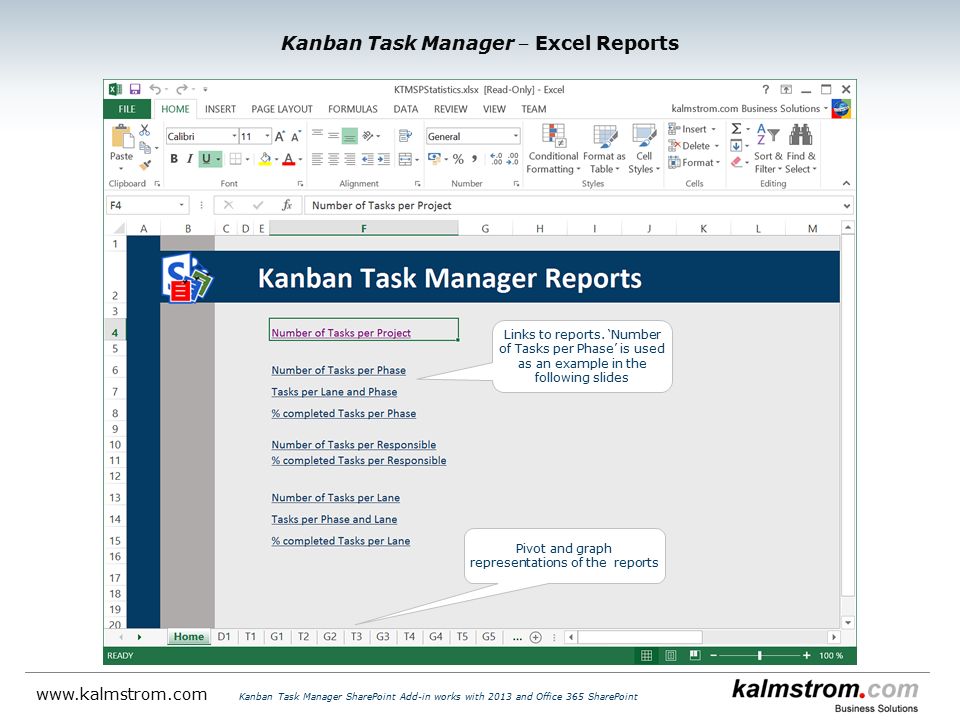The width and height of the screenshot is (960, 720).
Task: Open % completed Tasks per Phase link
Action: (x=343, y=414)
